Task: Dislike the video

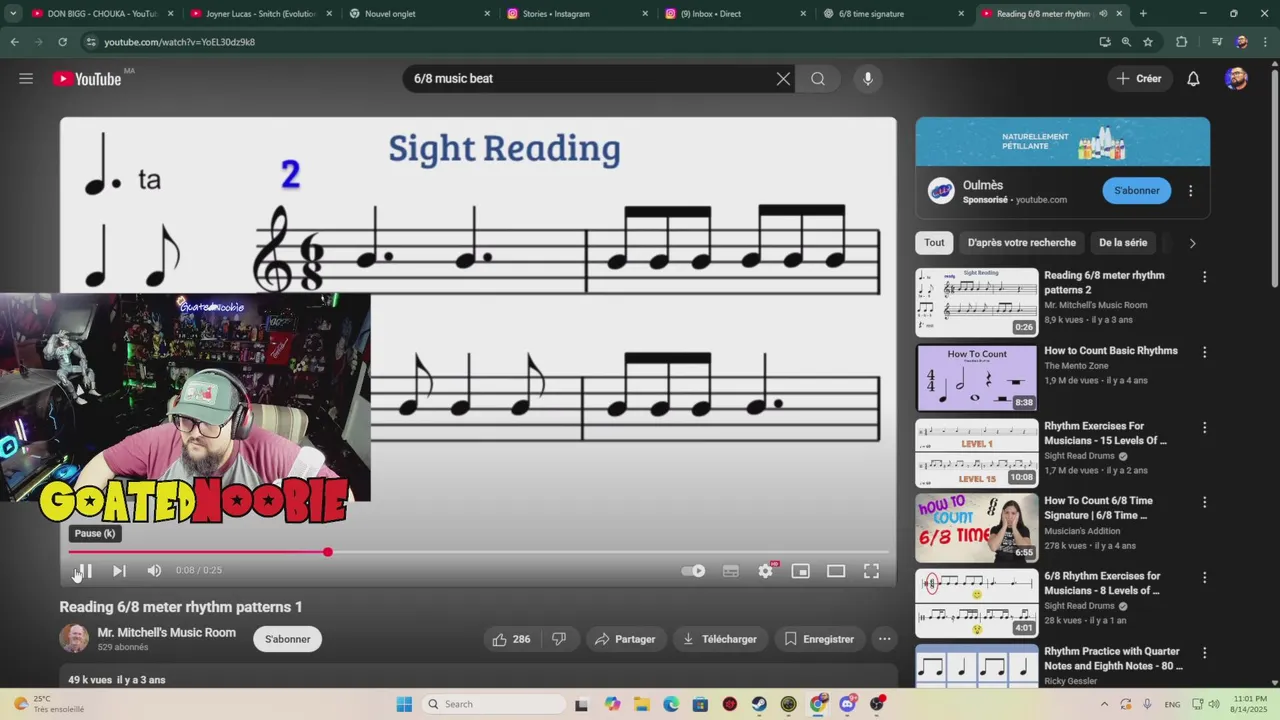Action: [559, 639]
